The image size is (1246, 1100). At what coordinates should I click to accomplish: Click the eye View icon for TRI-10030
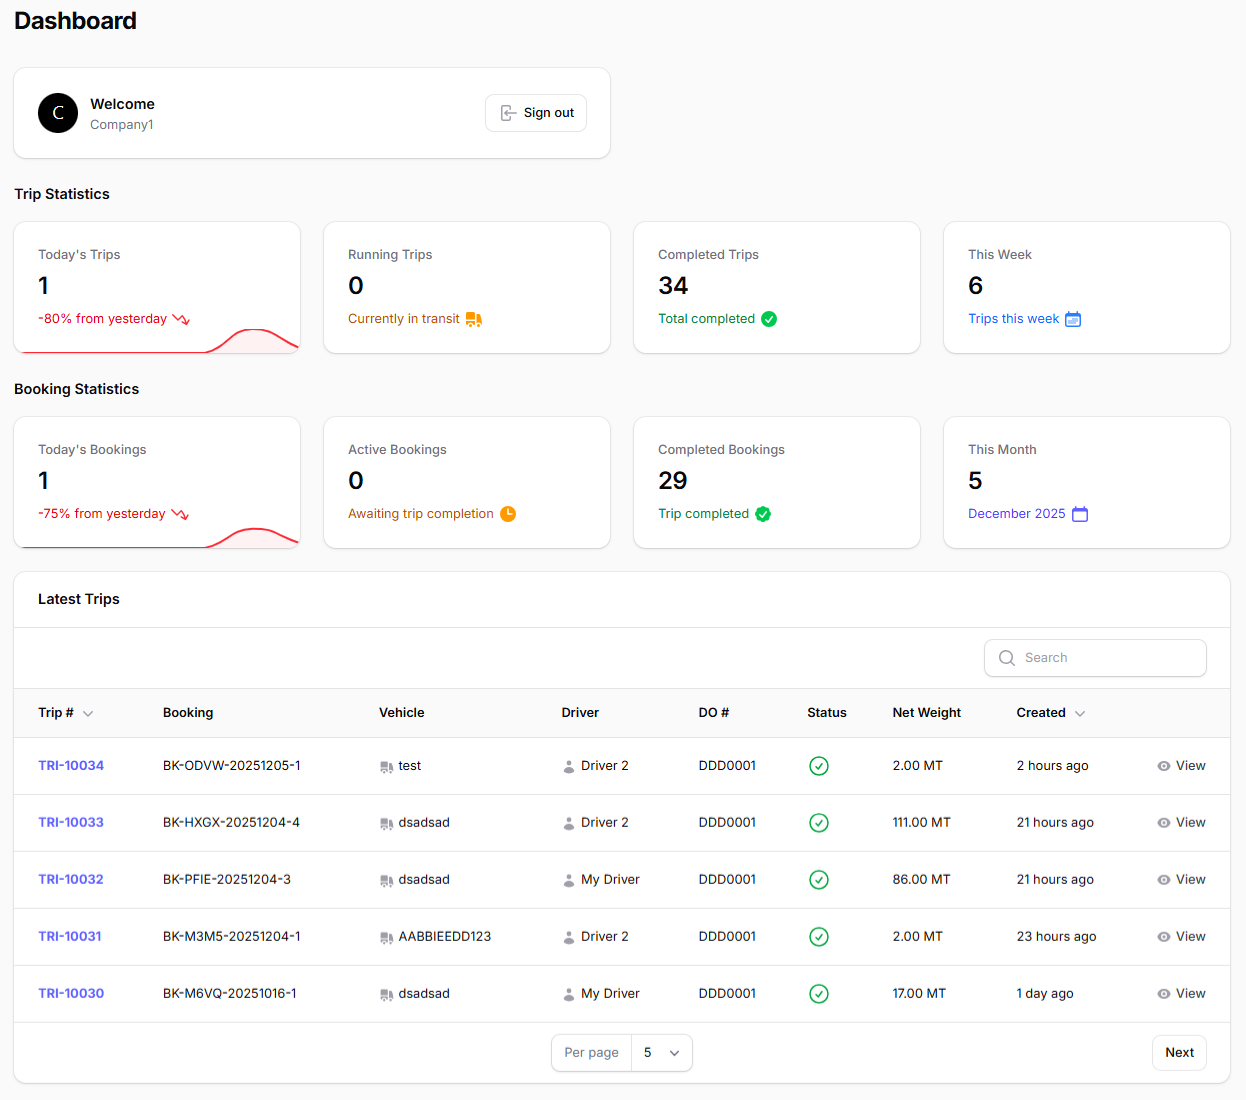point(1162,994)
